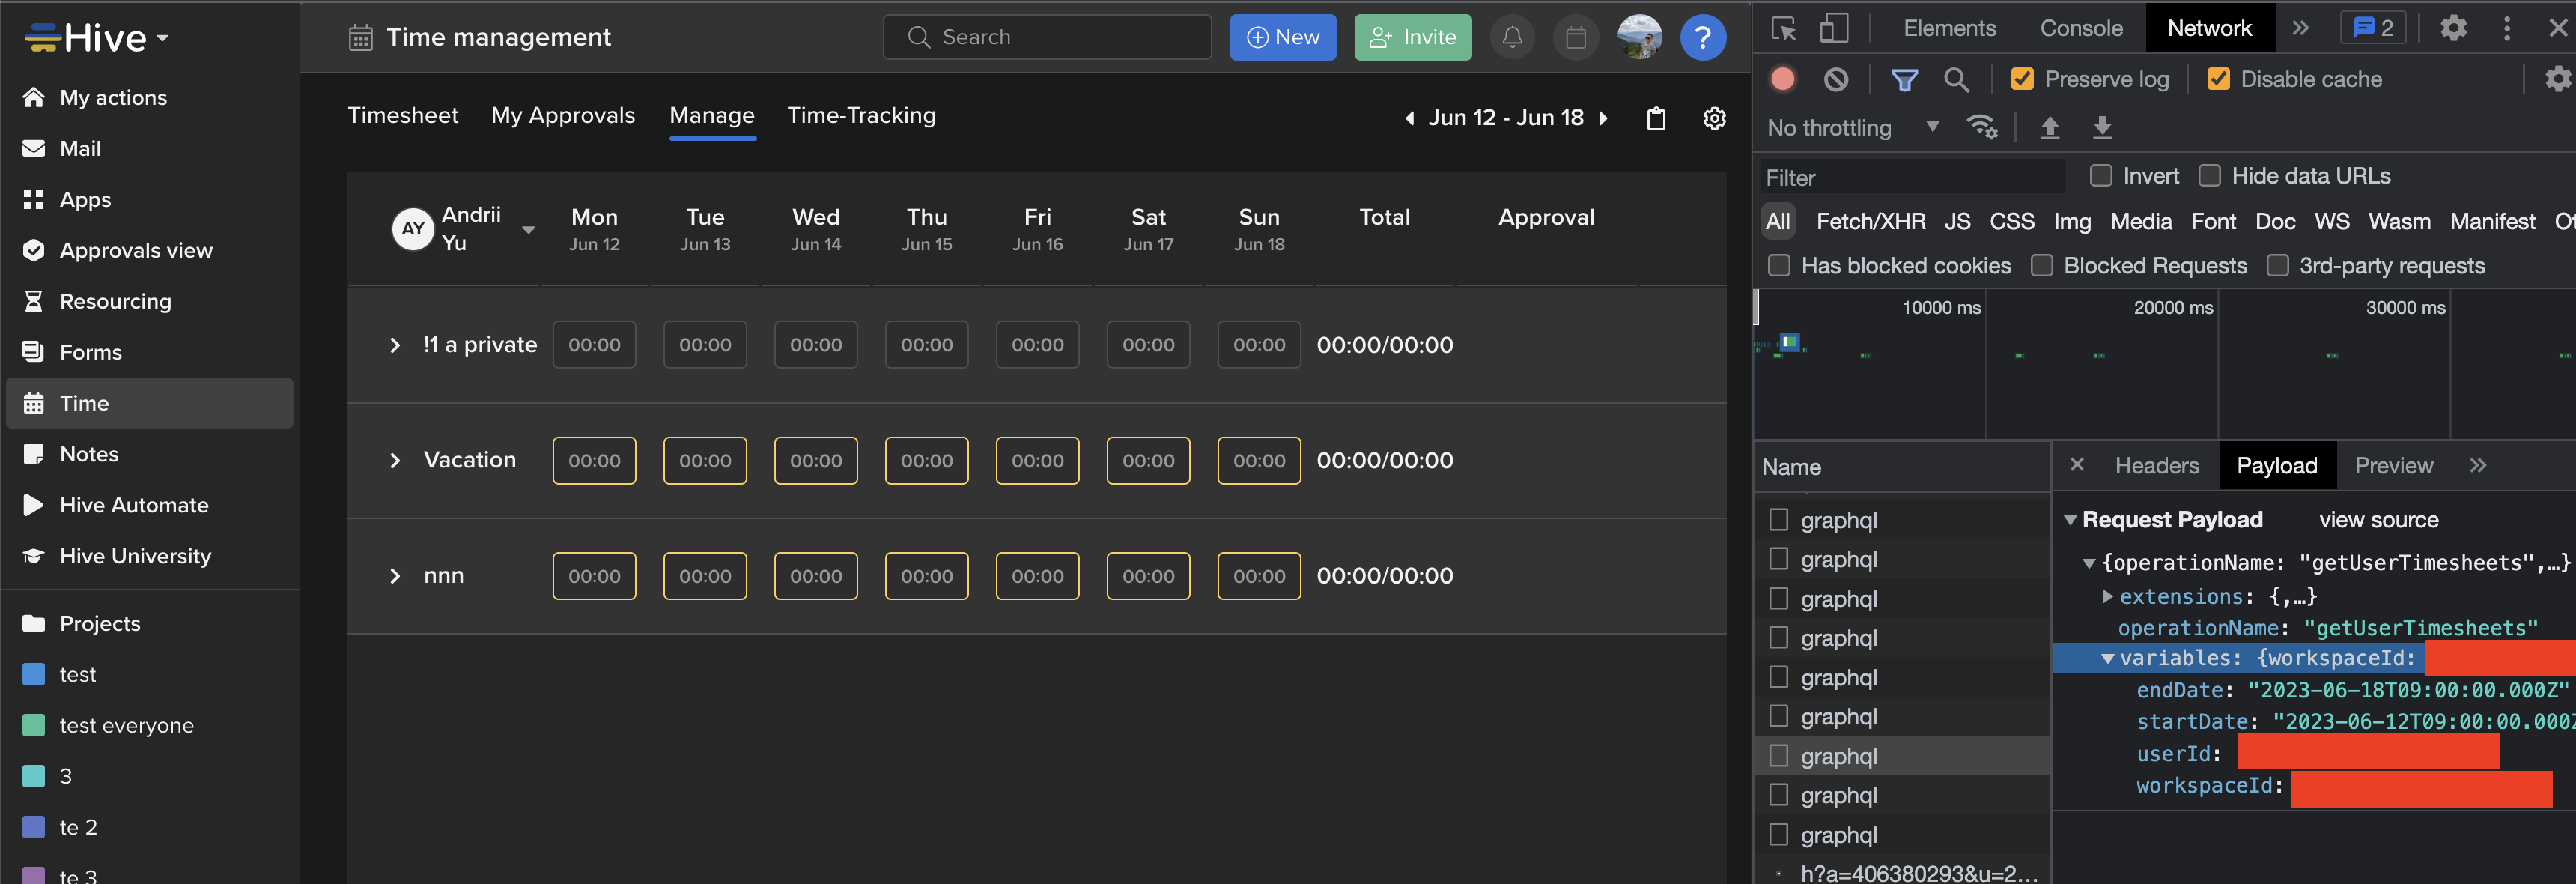Image resolution: width=2576 pixels, height=884 pixels.
Task: Click the DevTools inspect element picker icon
Action: [x=1783, y=28]
